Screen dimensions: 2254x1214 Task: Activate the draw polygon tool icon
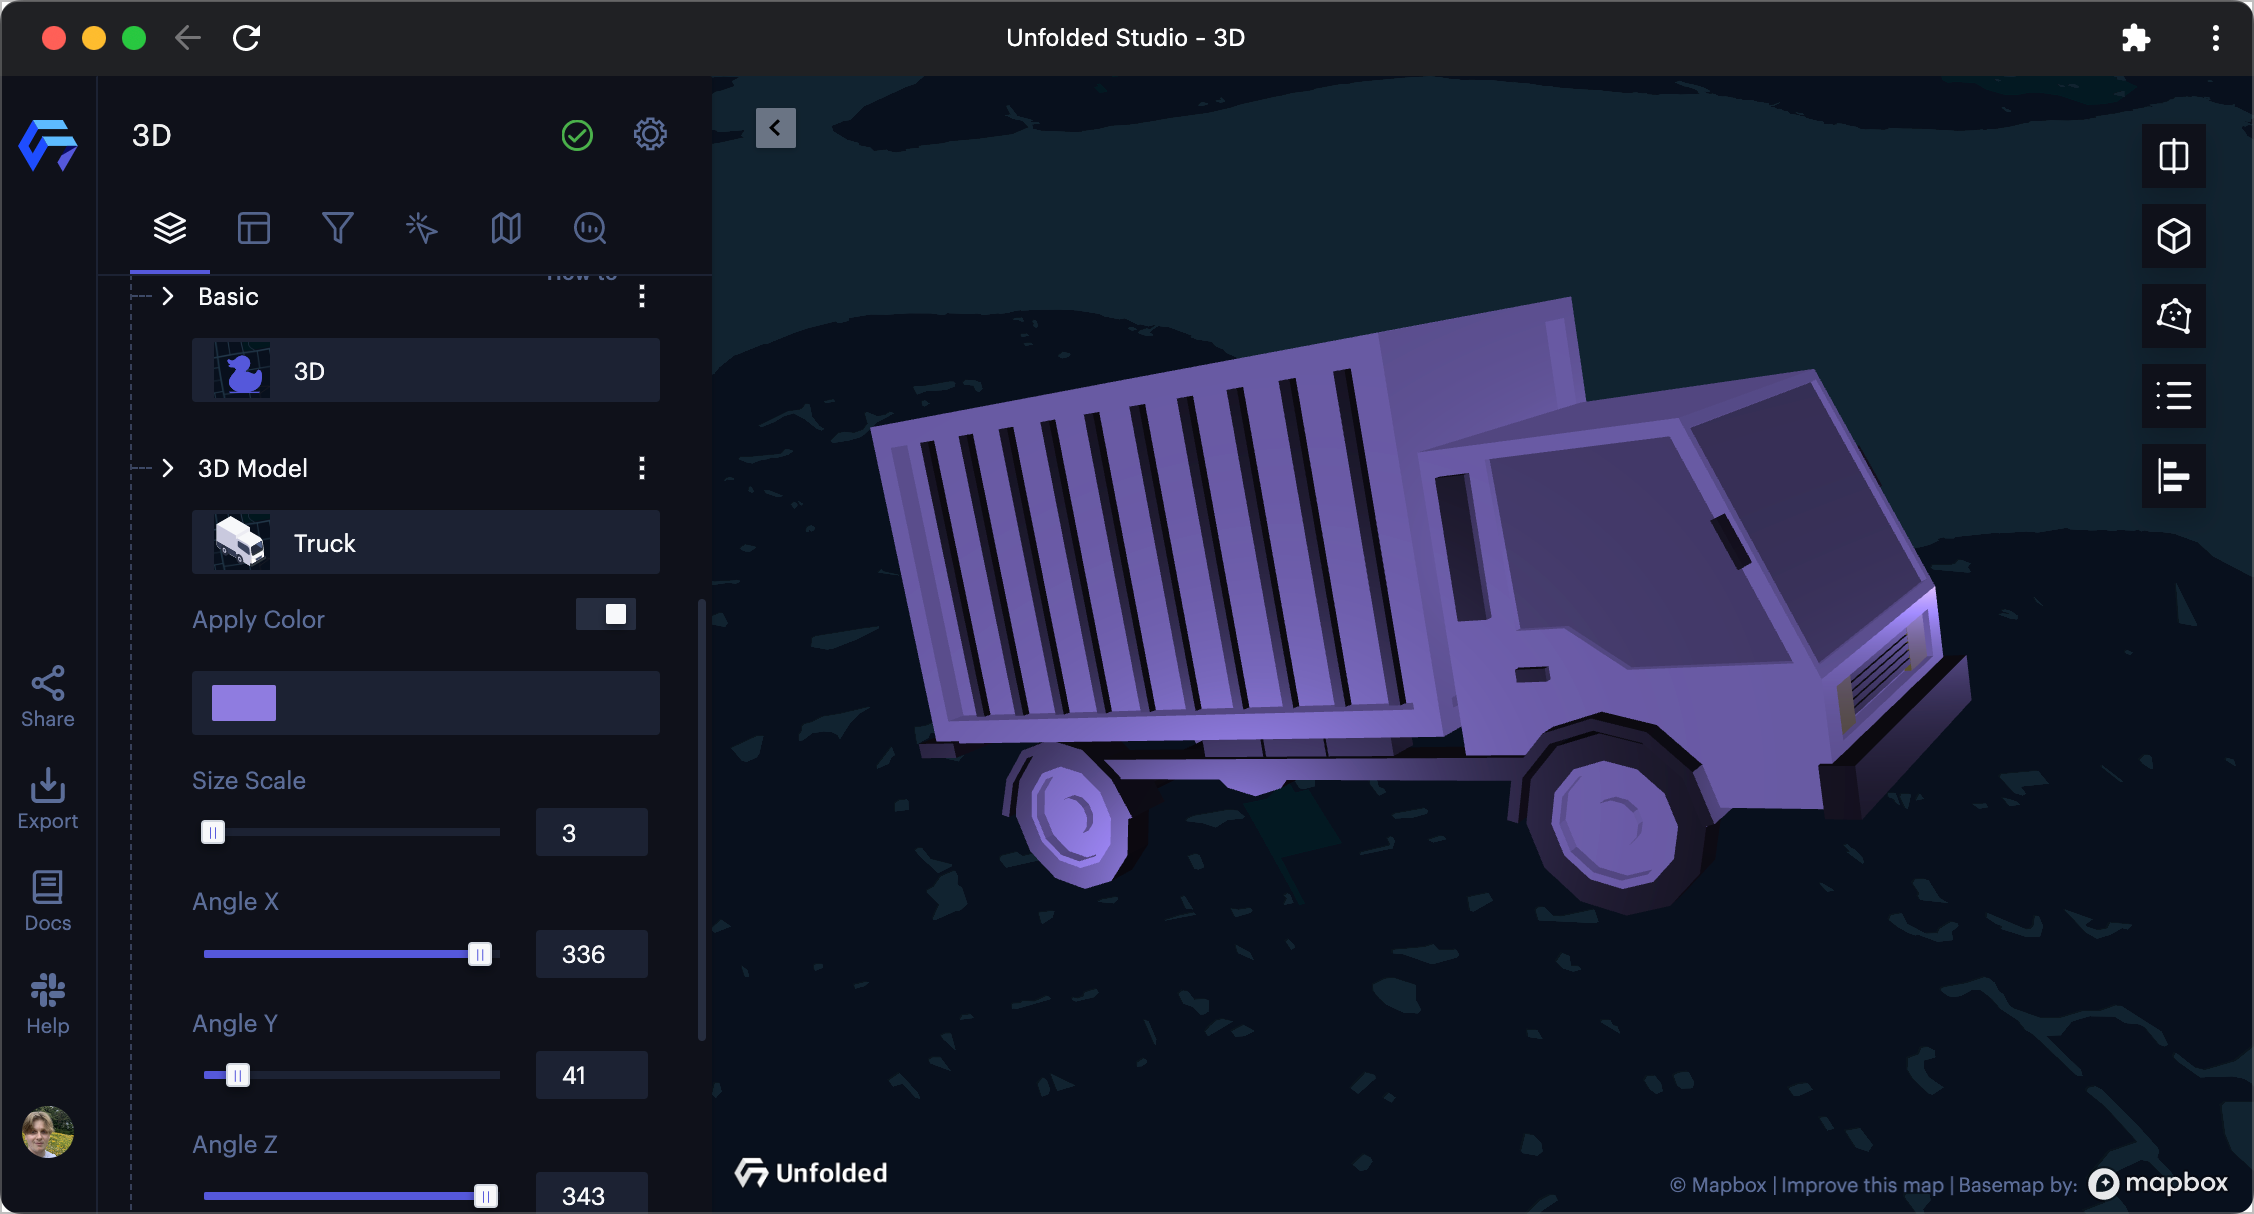pyautogui.click(x=2173, y=317)
